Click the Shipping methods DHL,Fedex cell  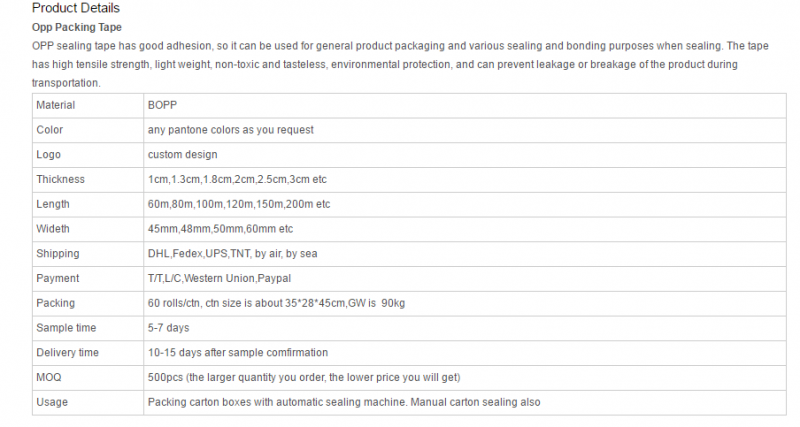(465, 254)
